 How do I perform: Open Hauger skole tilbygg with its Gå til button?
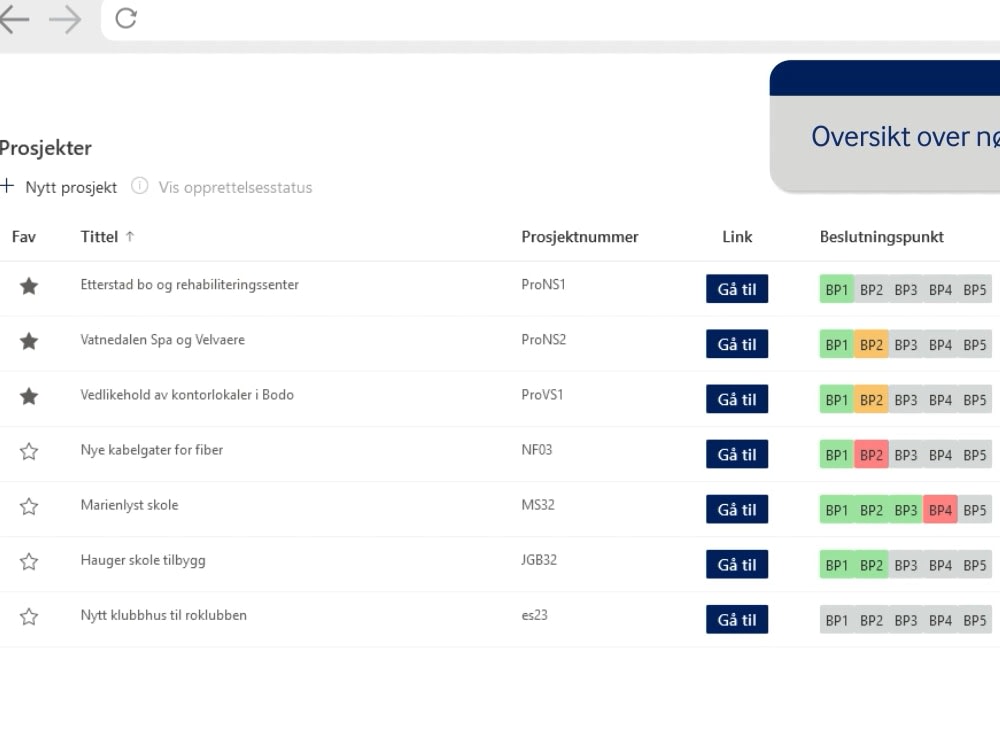coord(737,564)
